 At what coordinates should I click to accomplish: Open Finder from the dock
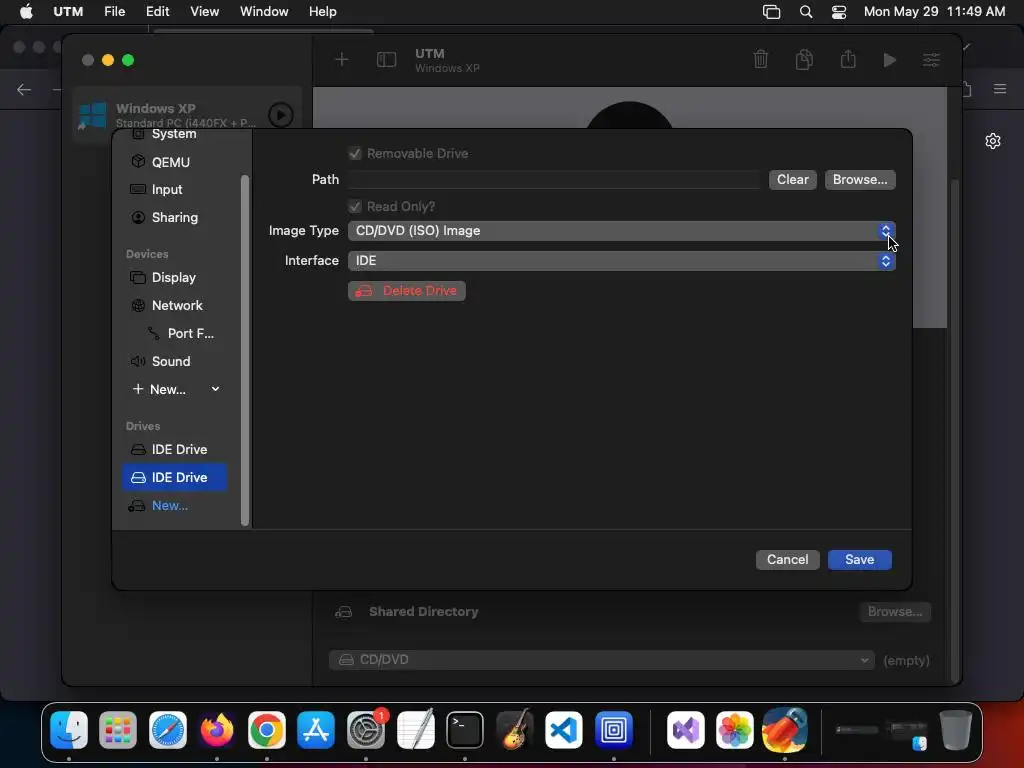[69, 729]
